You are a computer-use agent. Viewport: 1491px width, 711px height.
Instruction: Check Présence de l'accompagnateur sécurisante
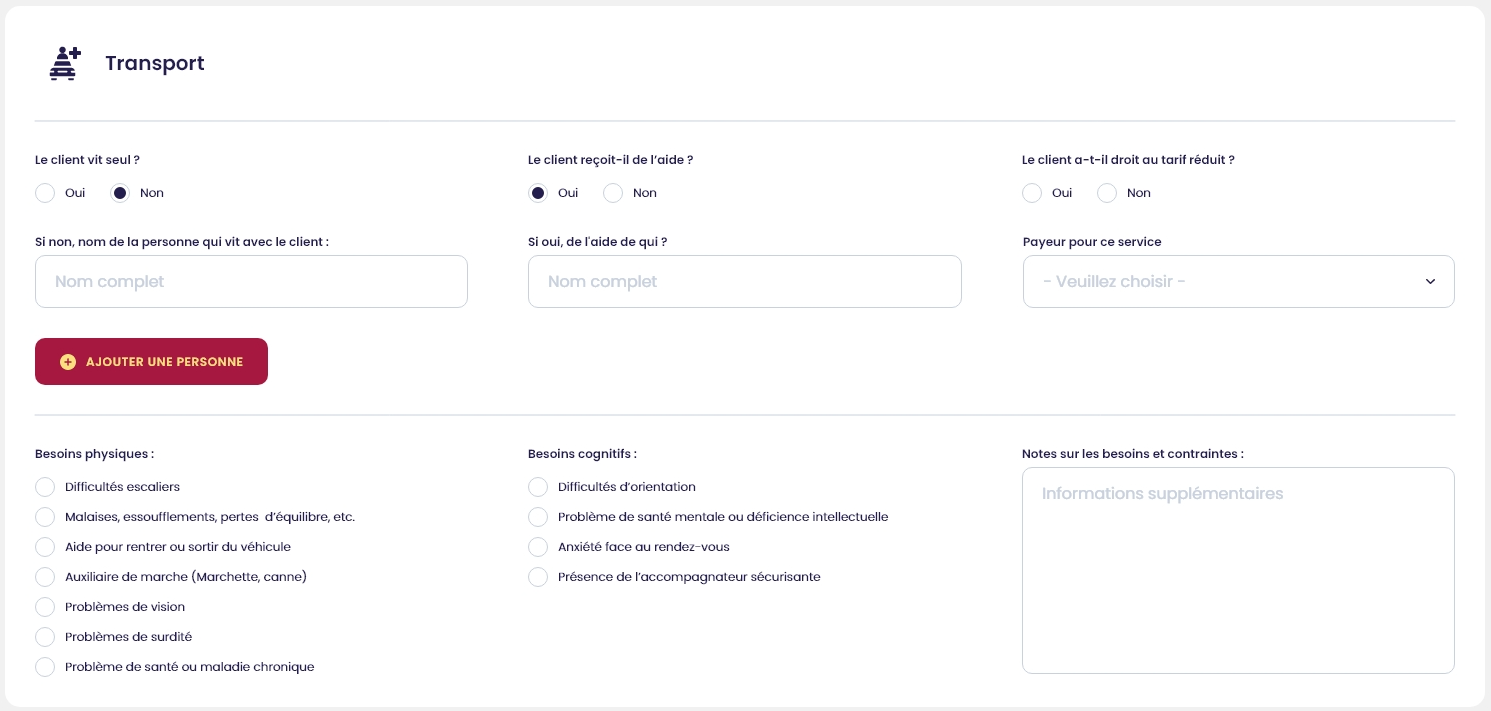538,577
